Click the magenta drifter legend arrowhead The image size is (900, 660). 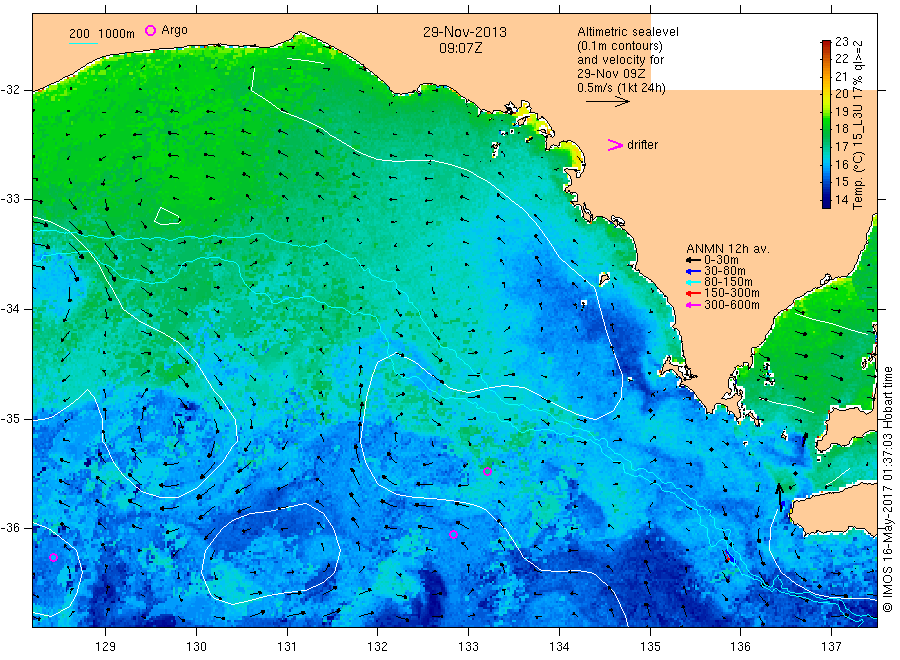(x=615, y=145)
